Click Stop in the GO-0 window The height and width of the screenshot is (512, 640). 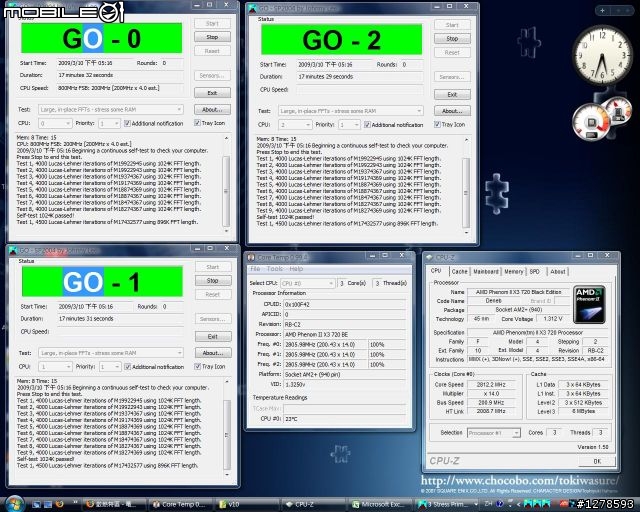(x=212, y=37)
